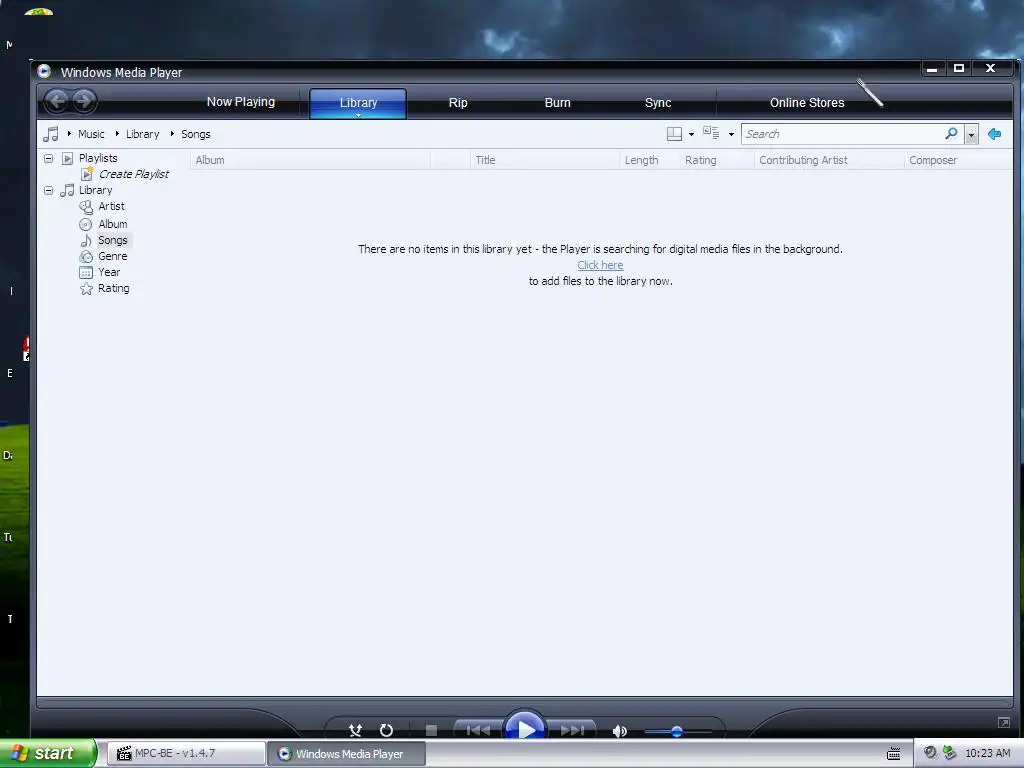Screen dimensions: 1024x768
Task: Click the music note category icon
Action: pyautogui.click(x=51, y=134)
